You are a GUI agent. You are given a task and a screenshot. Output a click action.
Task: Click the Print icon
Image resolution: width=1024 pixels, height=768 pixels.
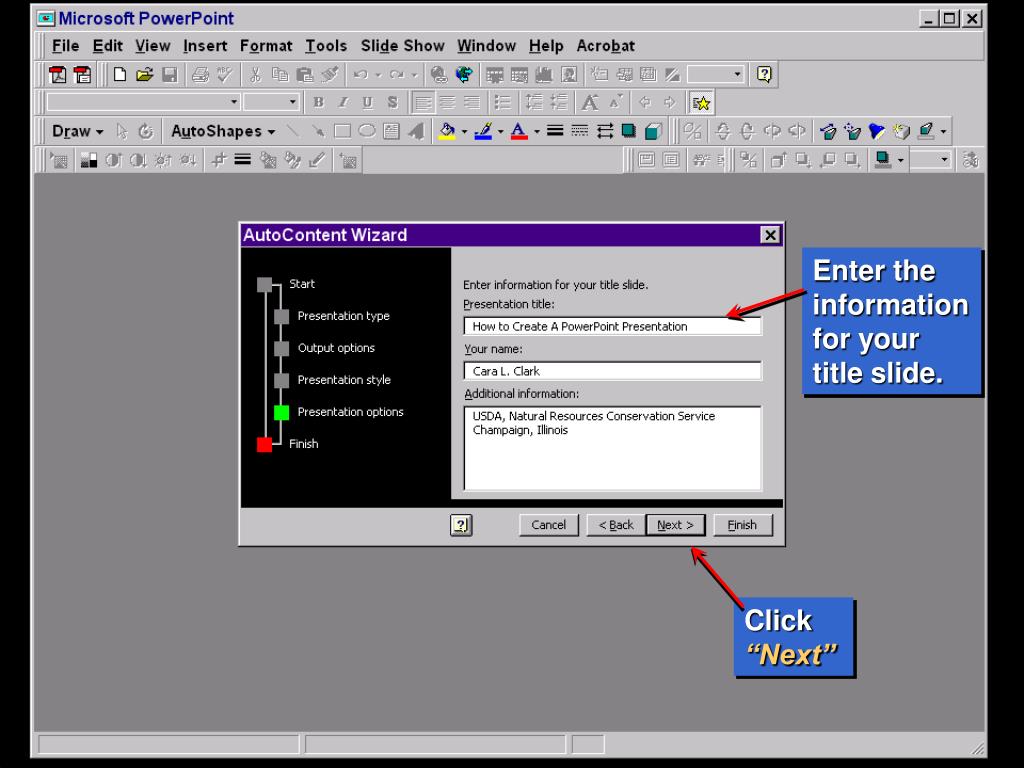200,74
